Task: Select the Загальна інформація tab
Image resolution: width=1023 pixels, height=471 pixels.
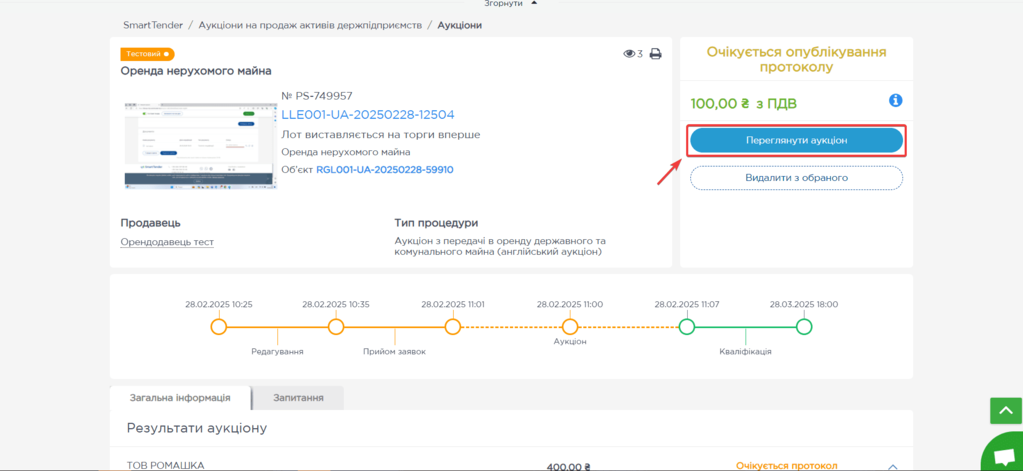Action: [x=180, y=397]
